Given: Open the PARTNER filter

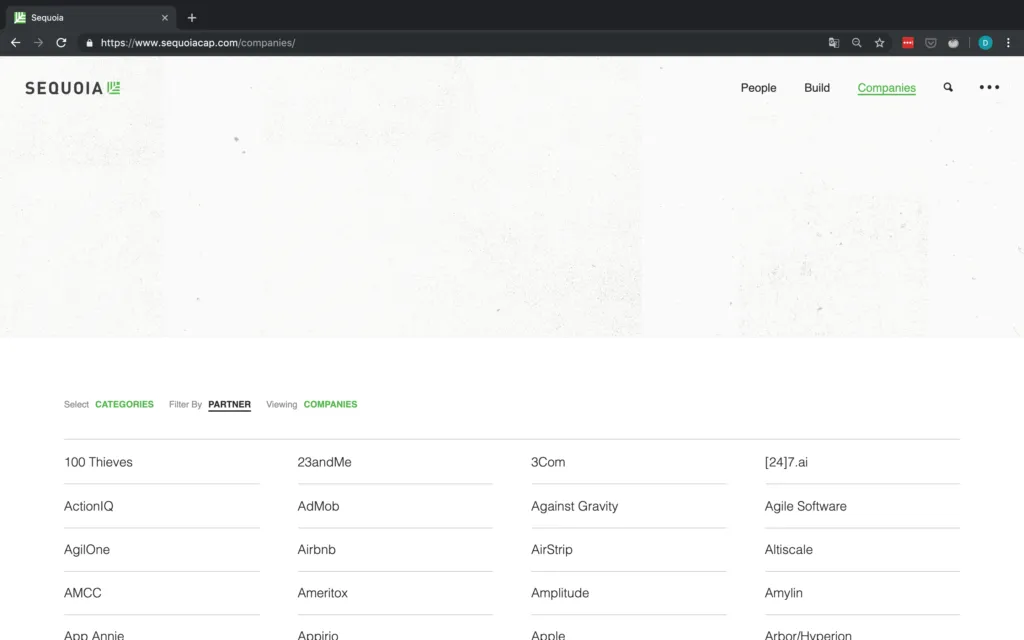Looking at the screenshot, I should coord(229,405).
